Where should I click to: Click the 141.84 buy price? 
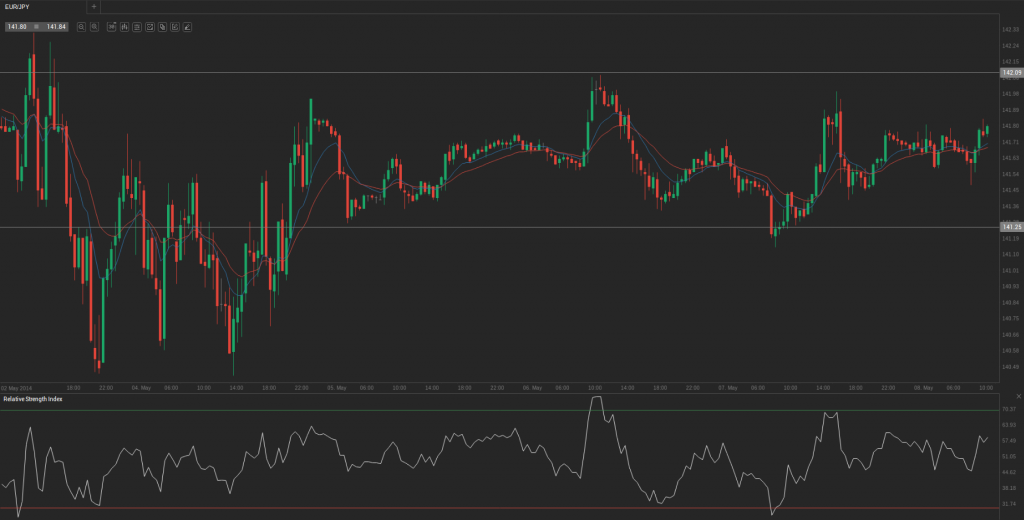56,27
